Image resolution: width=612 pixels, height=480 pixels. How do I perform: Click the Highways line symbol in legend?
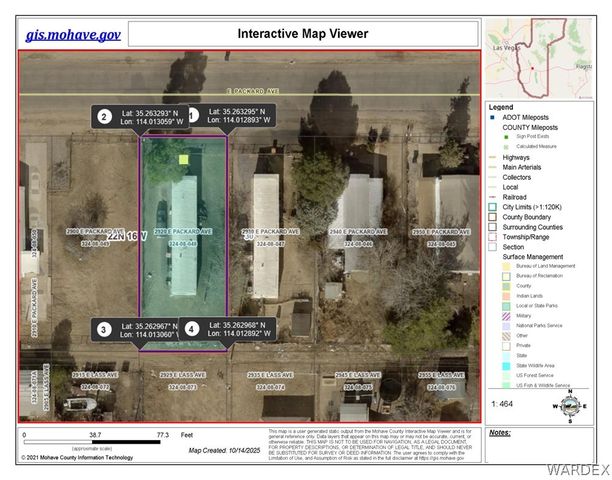(493, 157)
